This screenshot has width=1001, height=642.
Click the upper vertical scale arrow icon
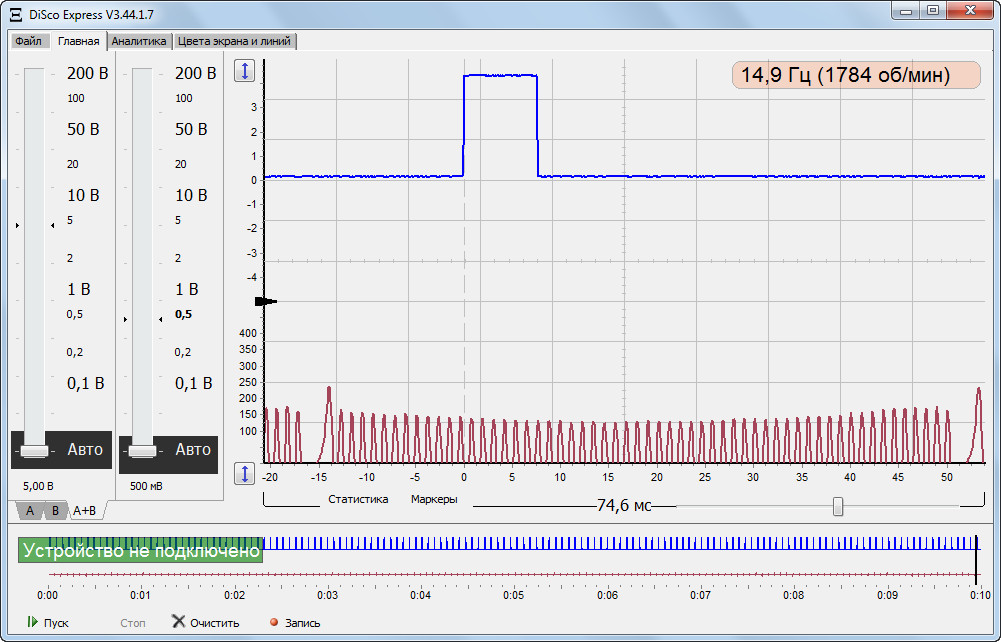pyautogui.click(x=245, y=70)
